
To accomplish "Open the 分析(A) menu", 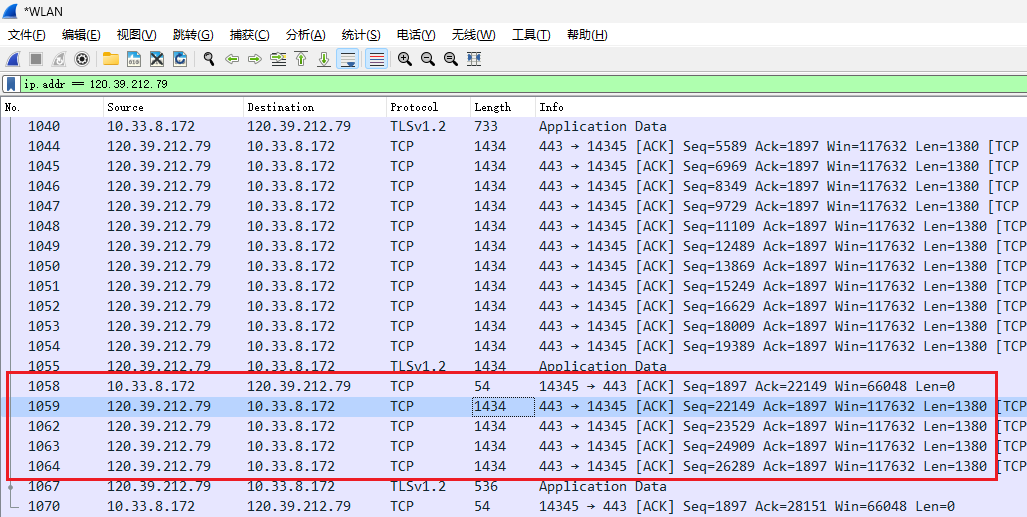I will pos(306,35).
